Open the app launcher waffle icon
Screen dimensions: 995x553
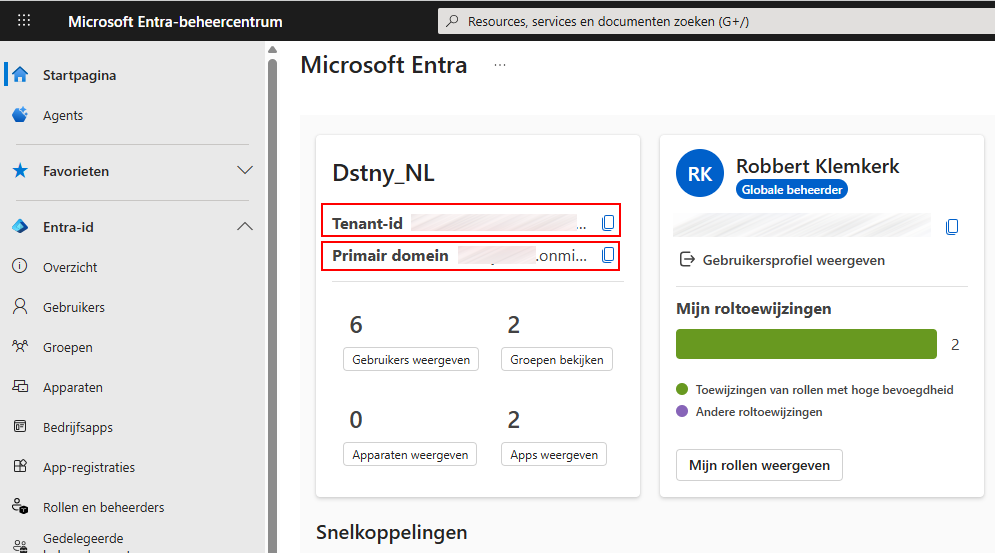point(24,20)
